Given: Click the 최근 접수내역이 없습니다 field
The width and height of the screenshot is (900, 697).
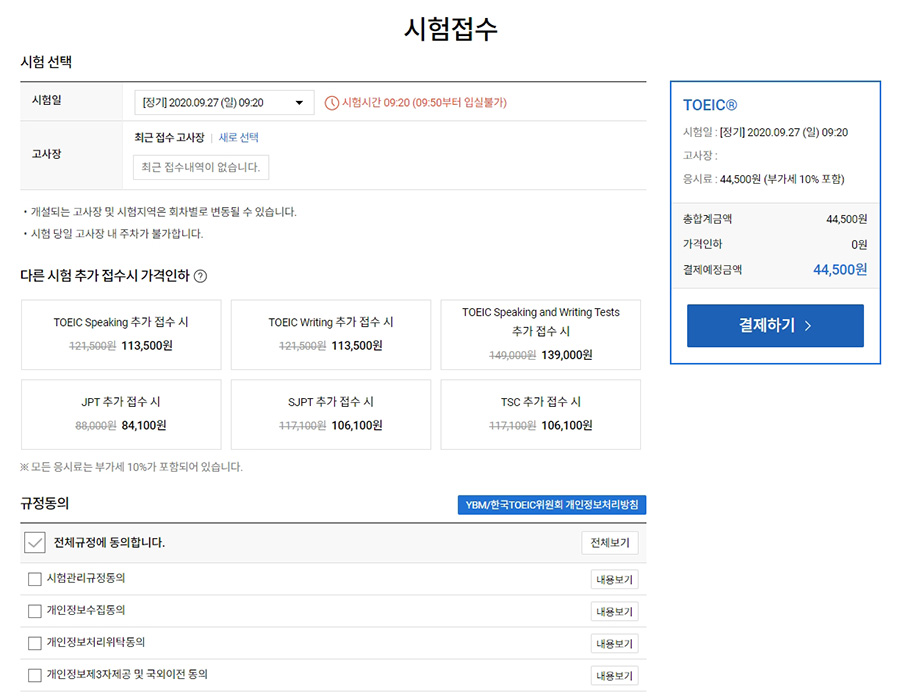Looking at the screenshot, I should click(x=201, y=167).
